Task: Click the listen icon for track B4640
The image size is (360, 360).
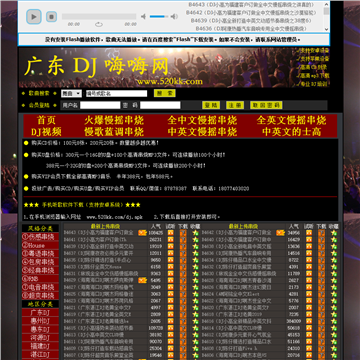Action: coord(309,240)
